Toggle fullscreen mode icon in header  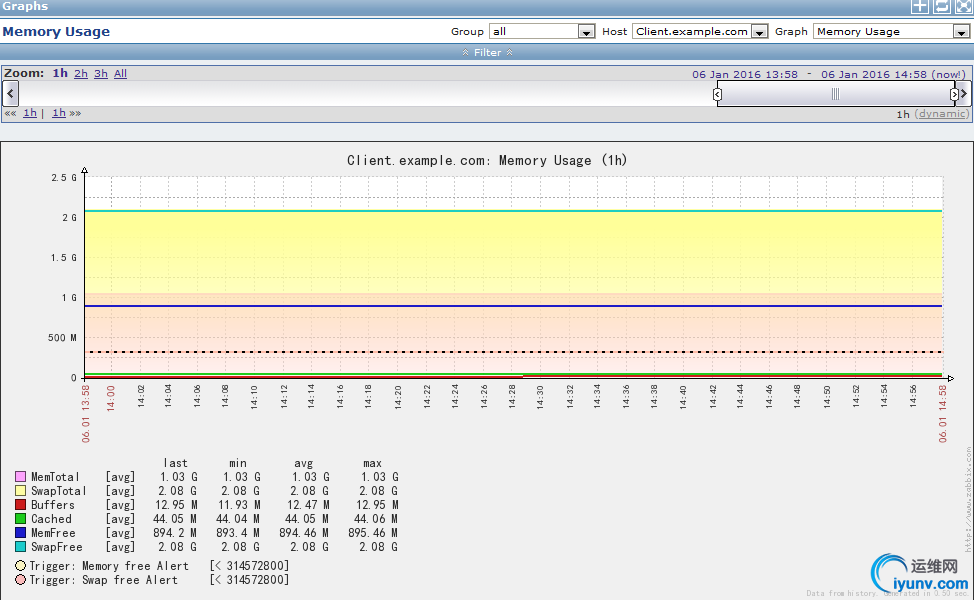click(963, 6)
